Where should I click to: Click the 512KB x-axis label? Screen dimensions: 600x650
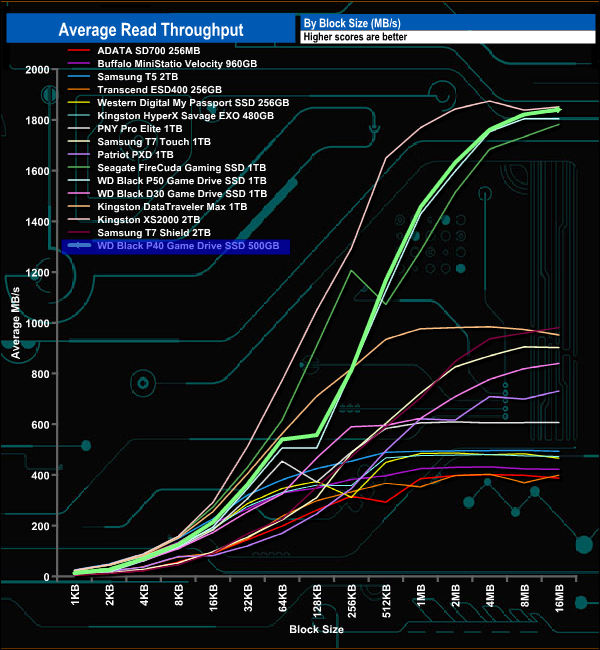coord(386,601)
